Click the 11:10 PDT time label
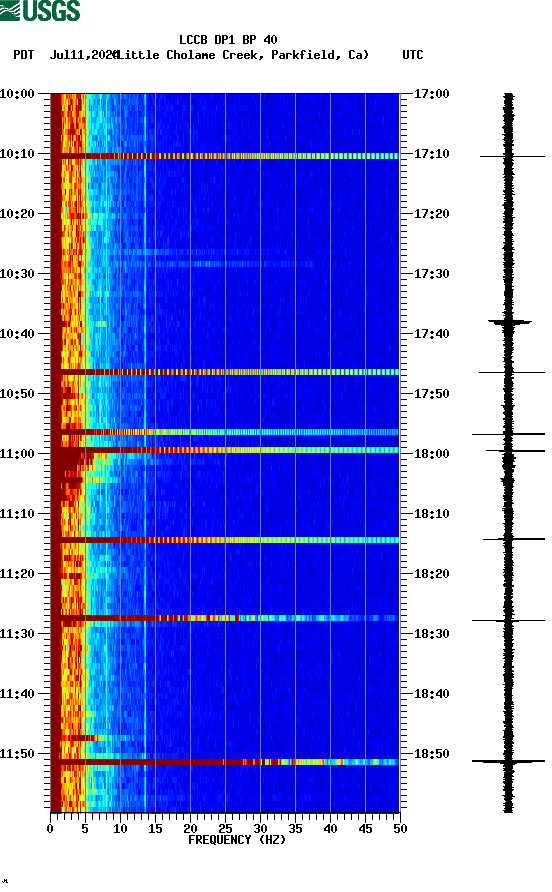The width and height of the screenshot is (552, 892). tap(17, 514)
